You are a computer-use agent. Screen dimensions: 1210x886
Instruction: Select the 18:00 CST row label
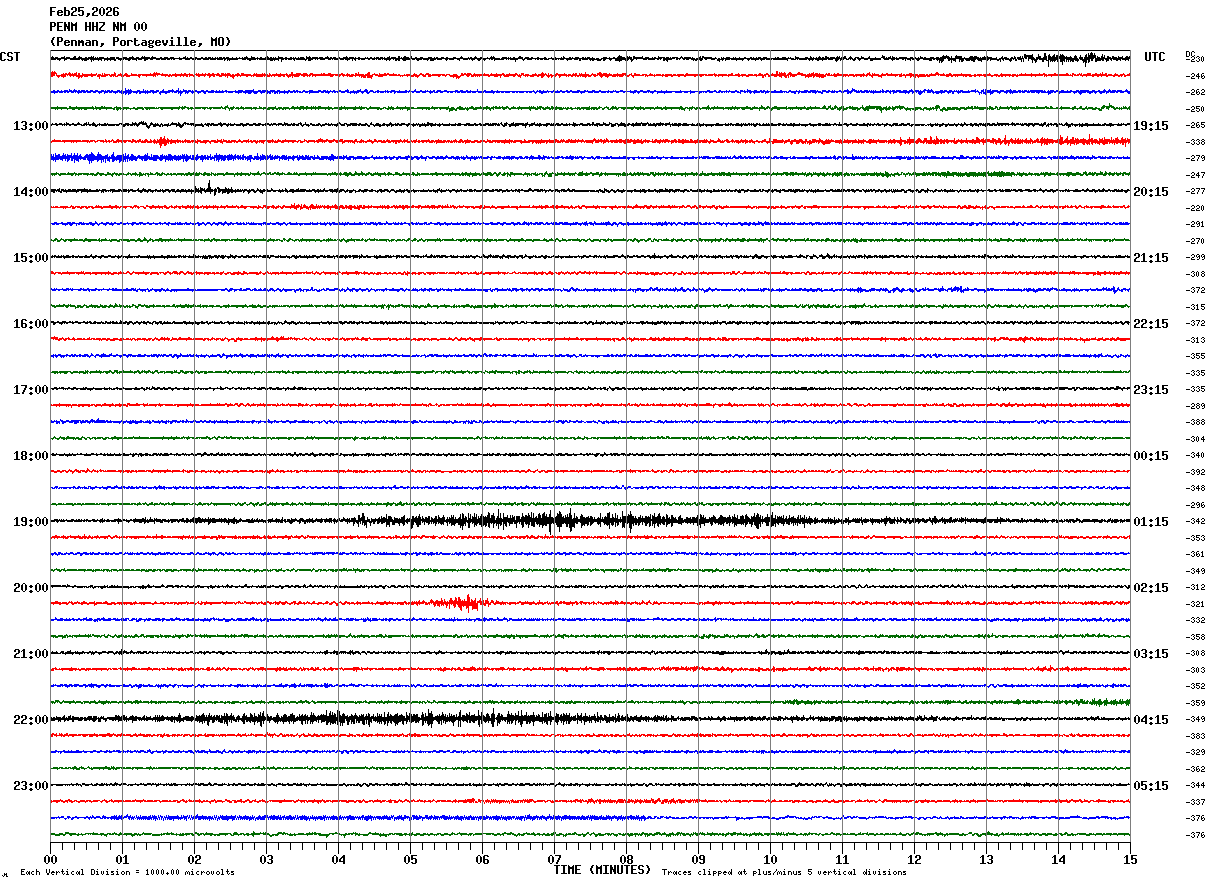click(30, 456)
